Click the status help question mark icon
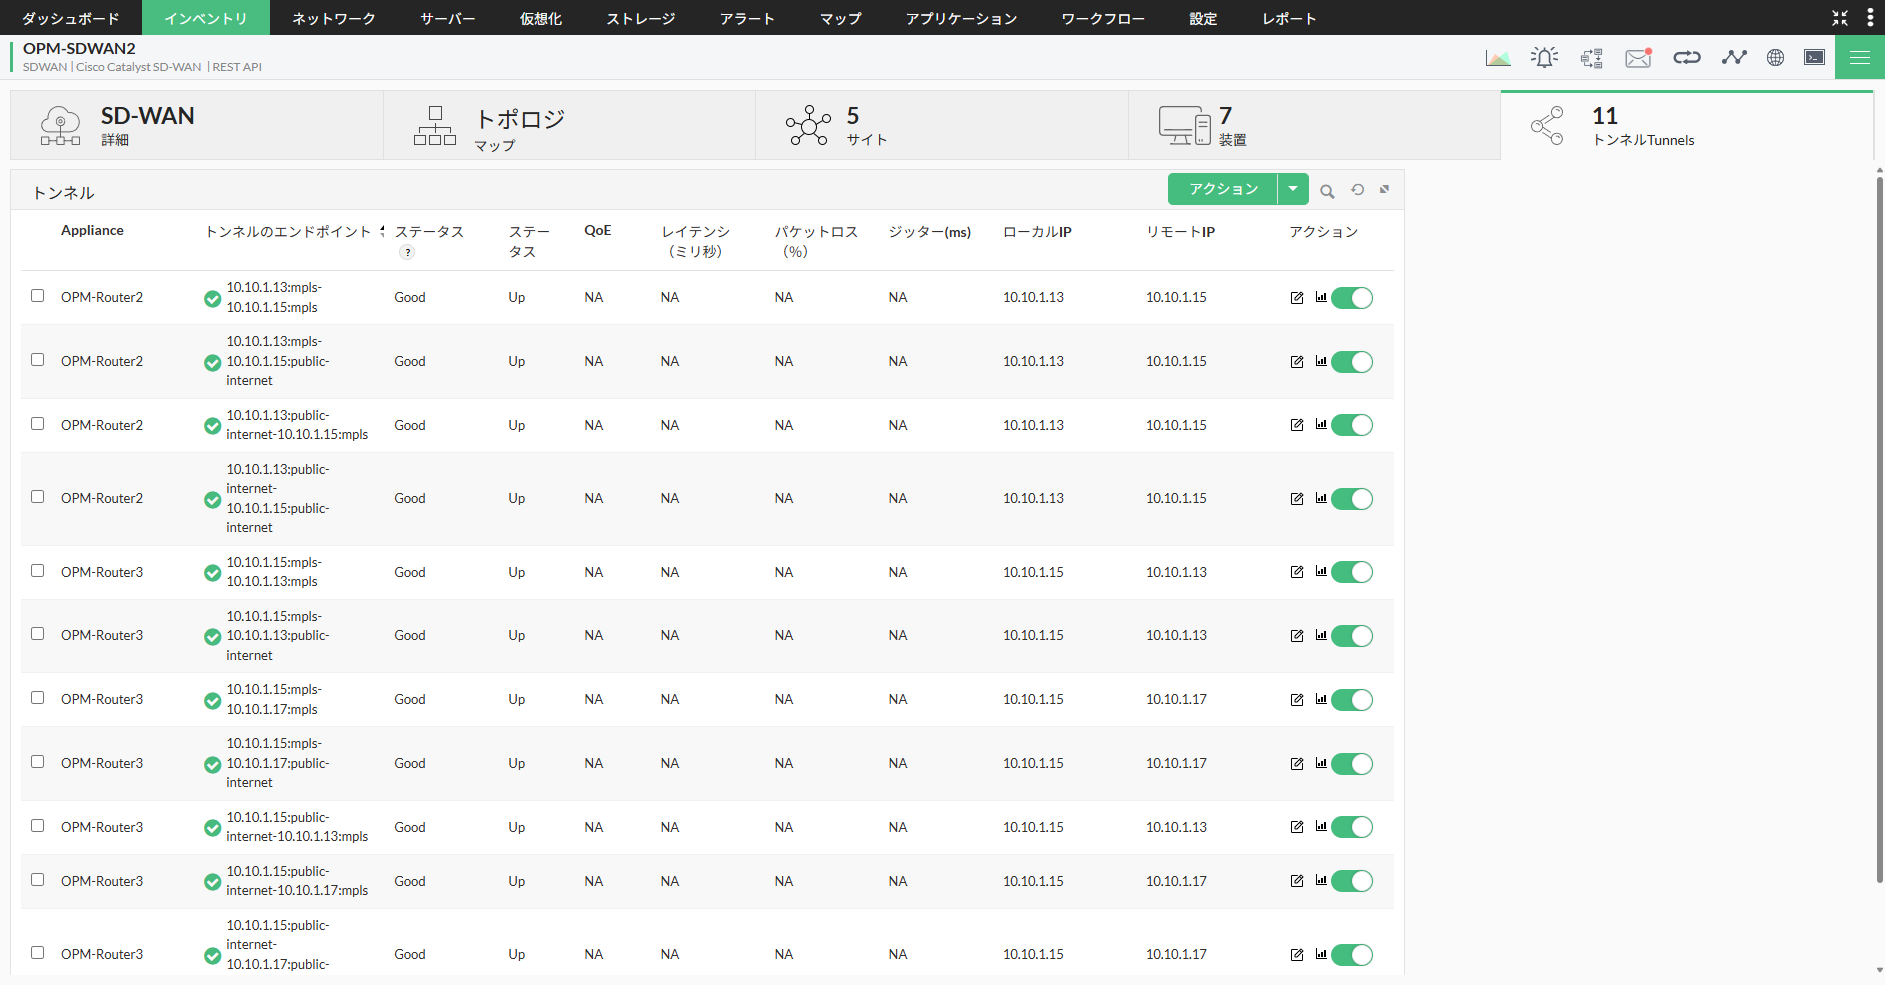This screenshot has width=1885, height=985. 407,252
